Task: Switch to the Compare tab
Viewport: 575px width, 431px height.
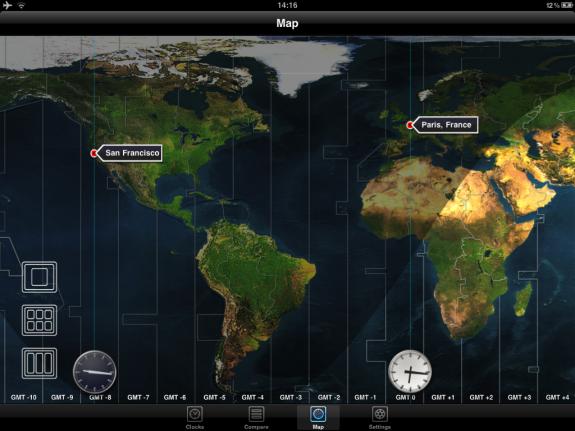Action: point(256,417)
